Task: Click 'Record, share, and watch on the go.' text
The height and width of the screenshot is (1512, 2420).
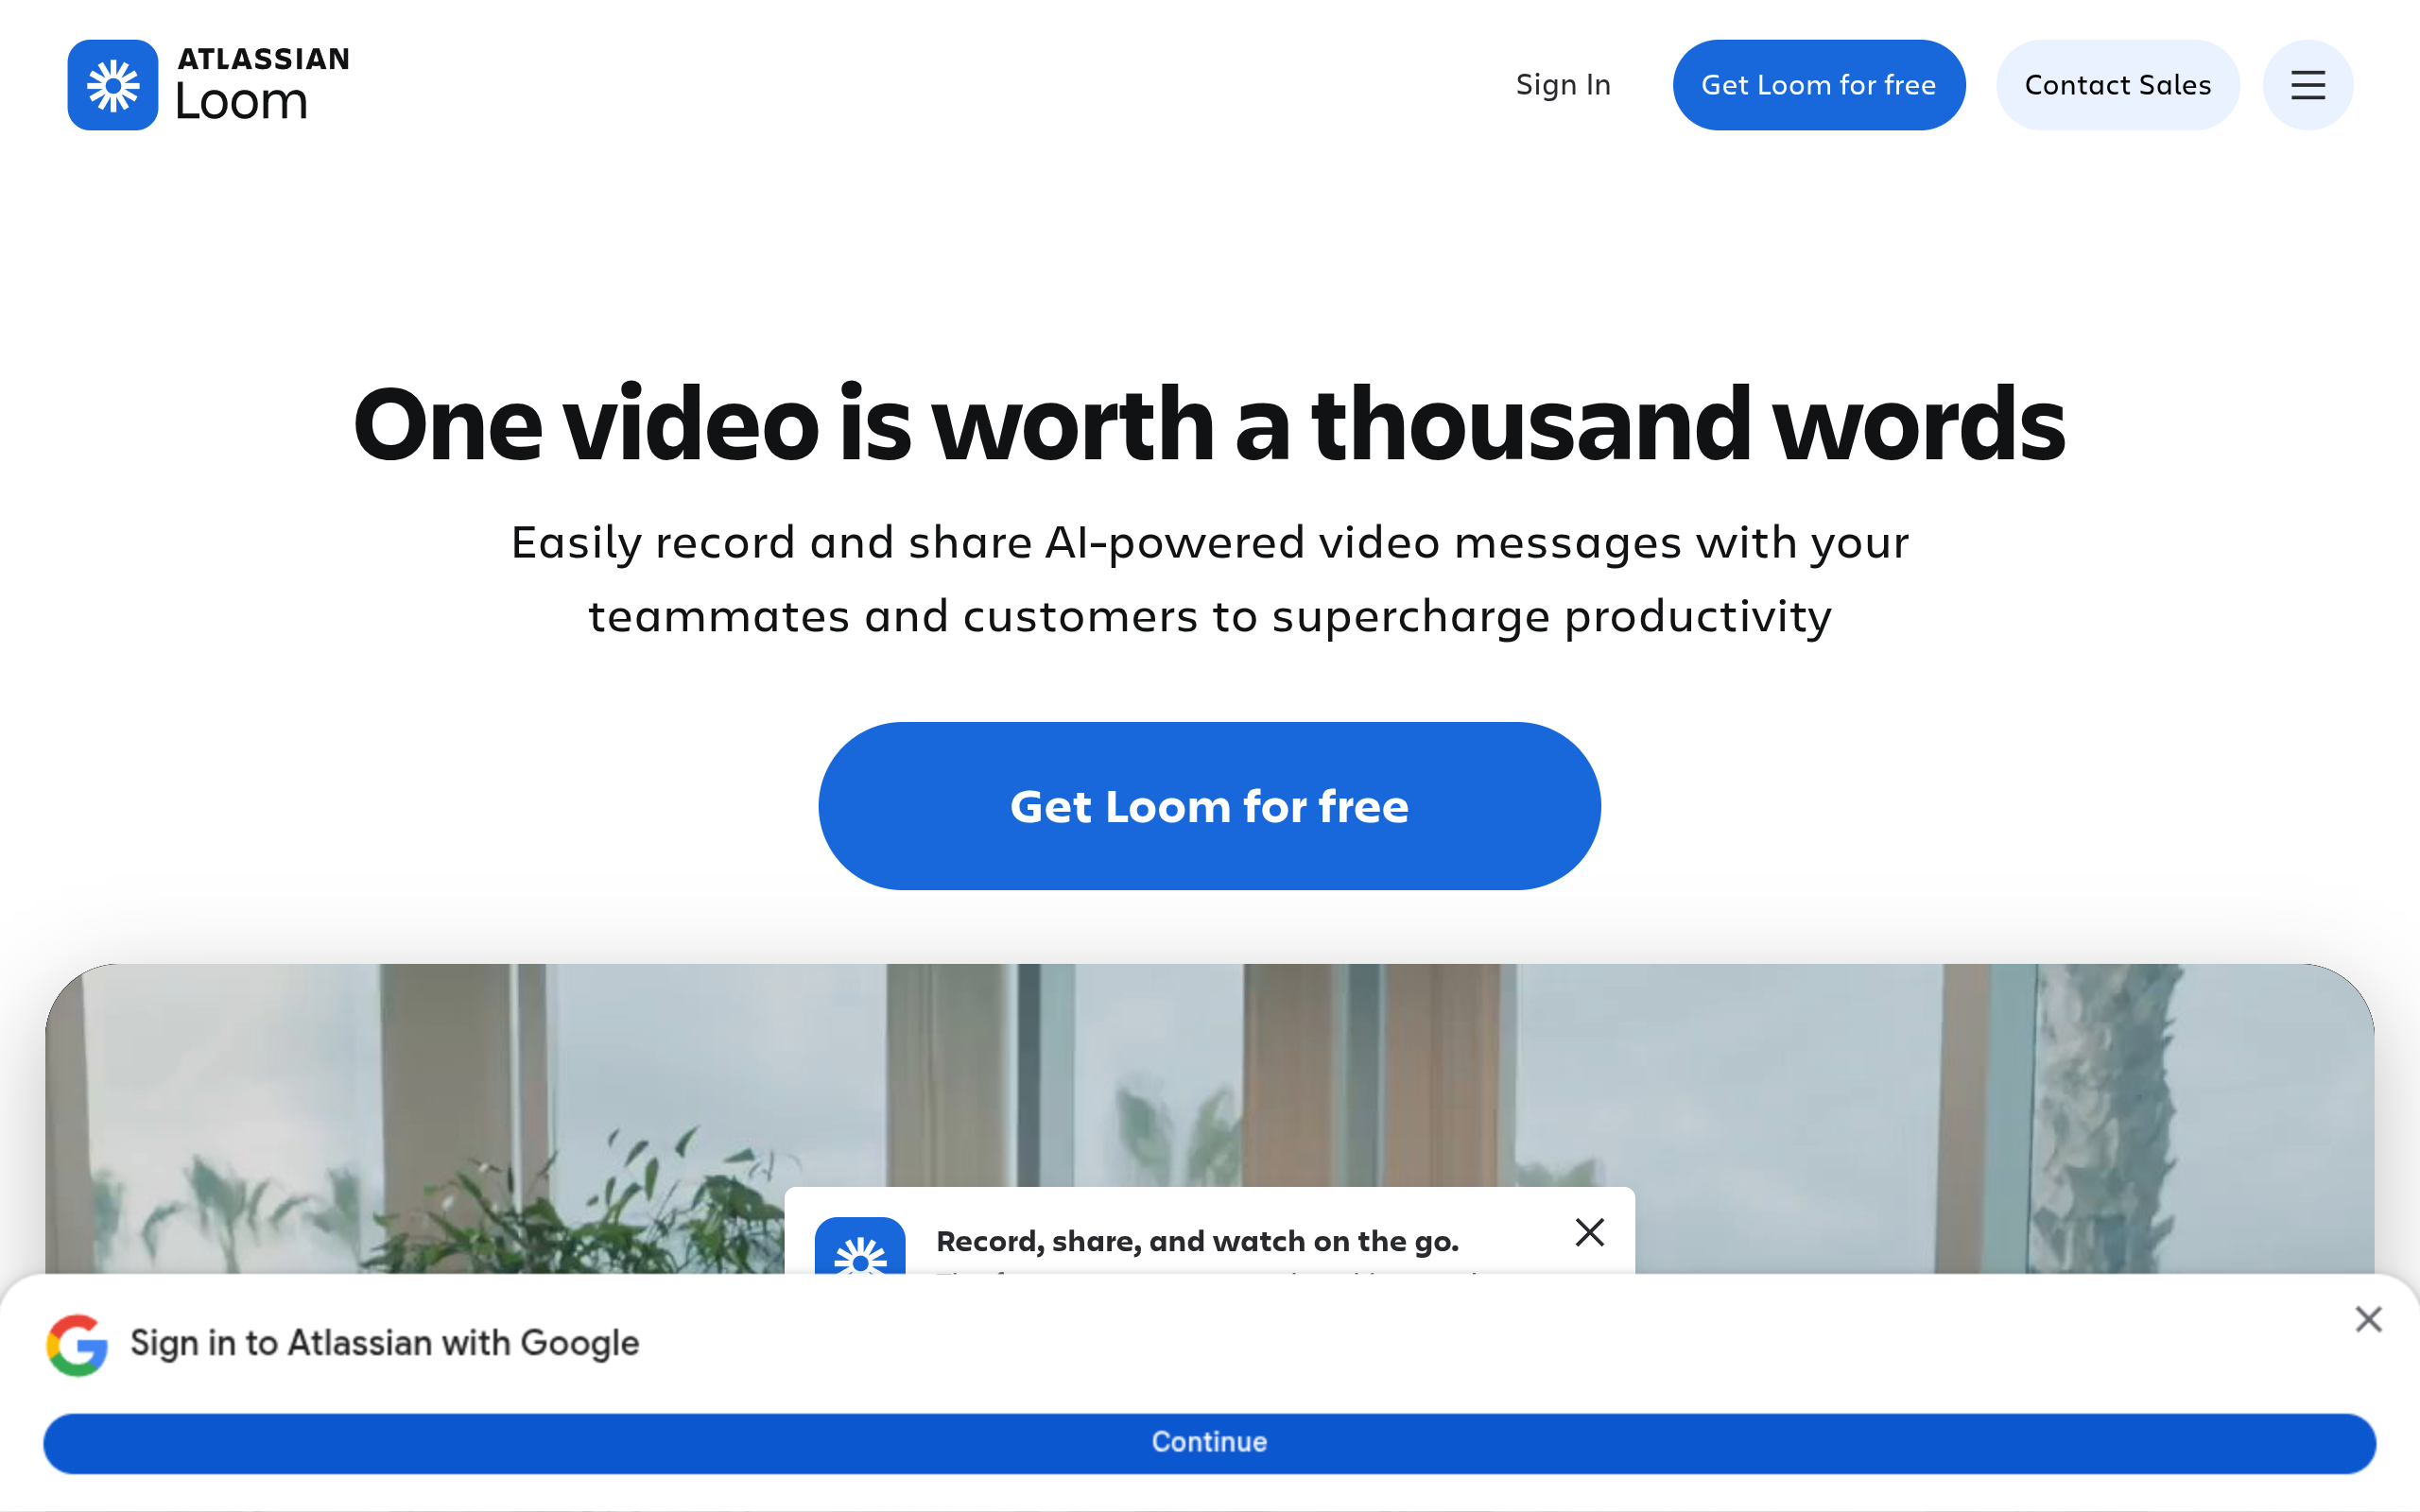Action: point(1197,1241)
